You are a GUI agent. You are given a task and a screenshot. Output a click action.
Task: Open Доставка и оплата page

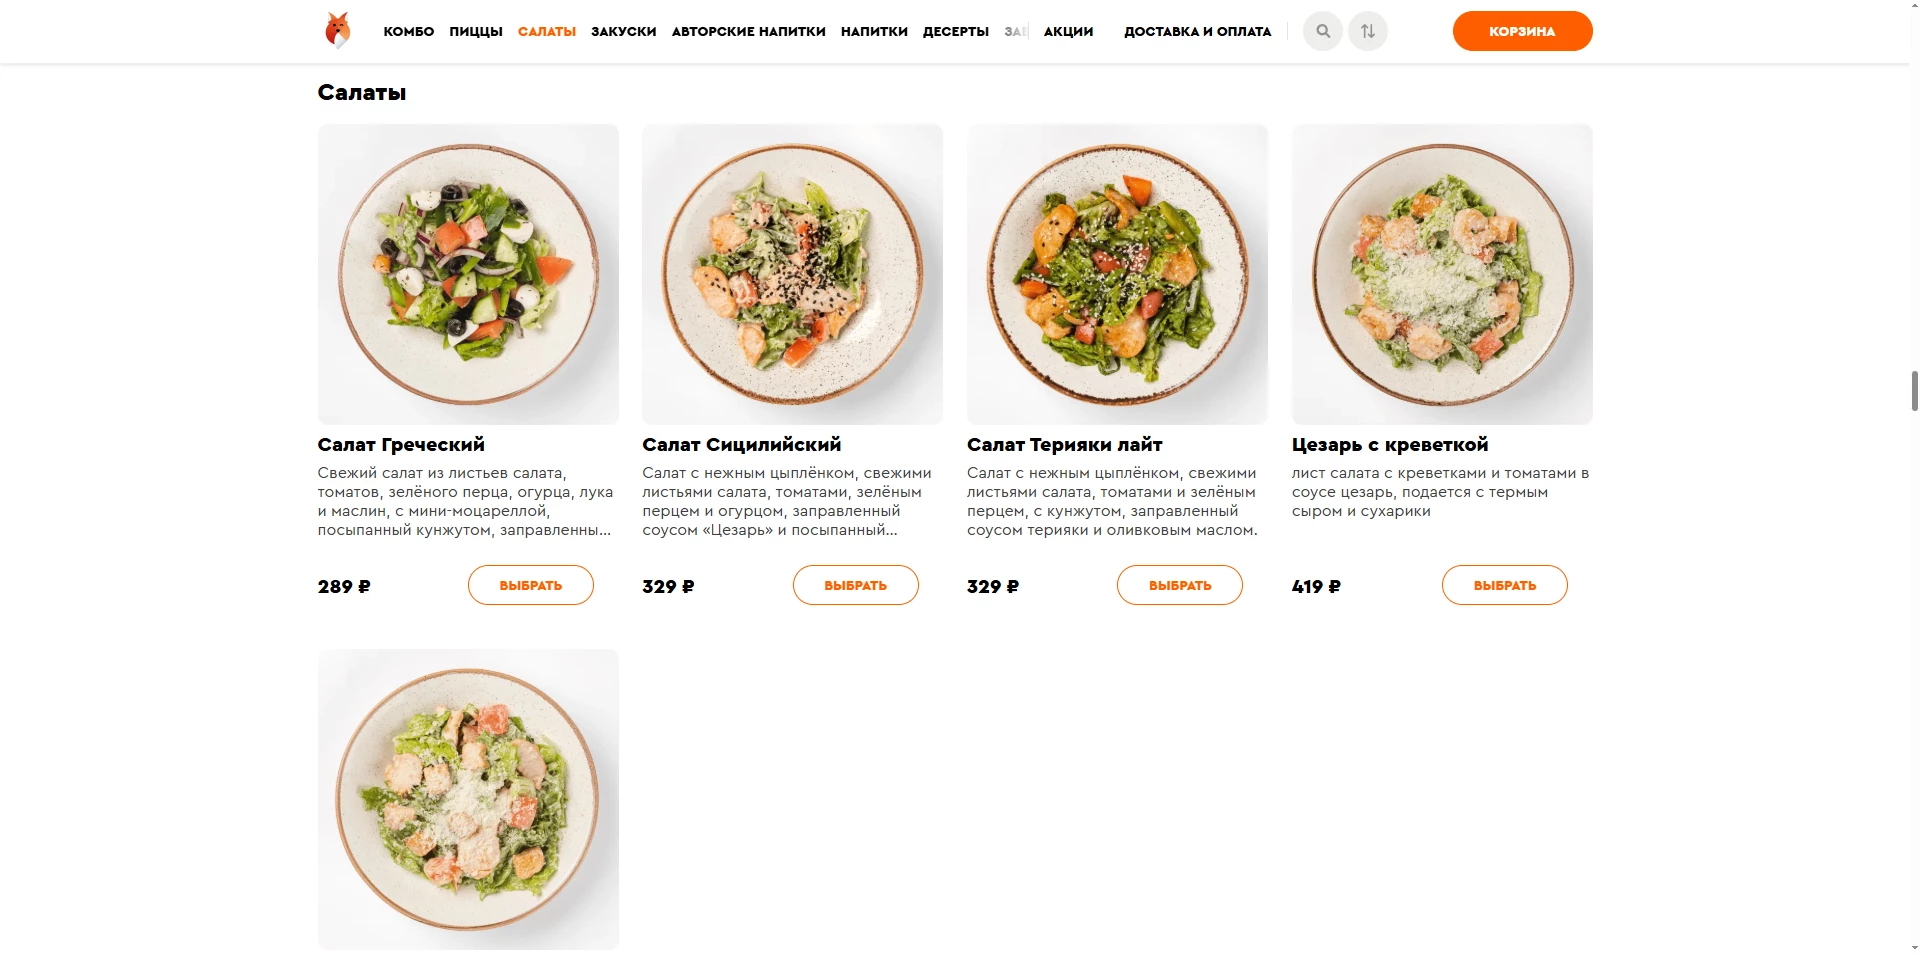coord(1198,32)
